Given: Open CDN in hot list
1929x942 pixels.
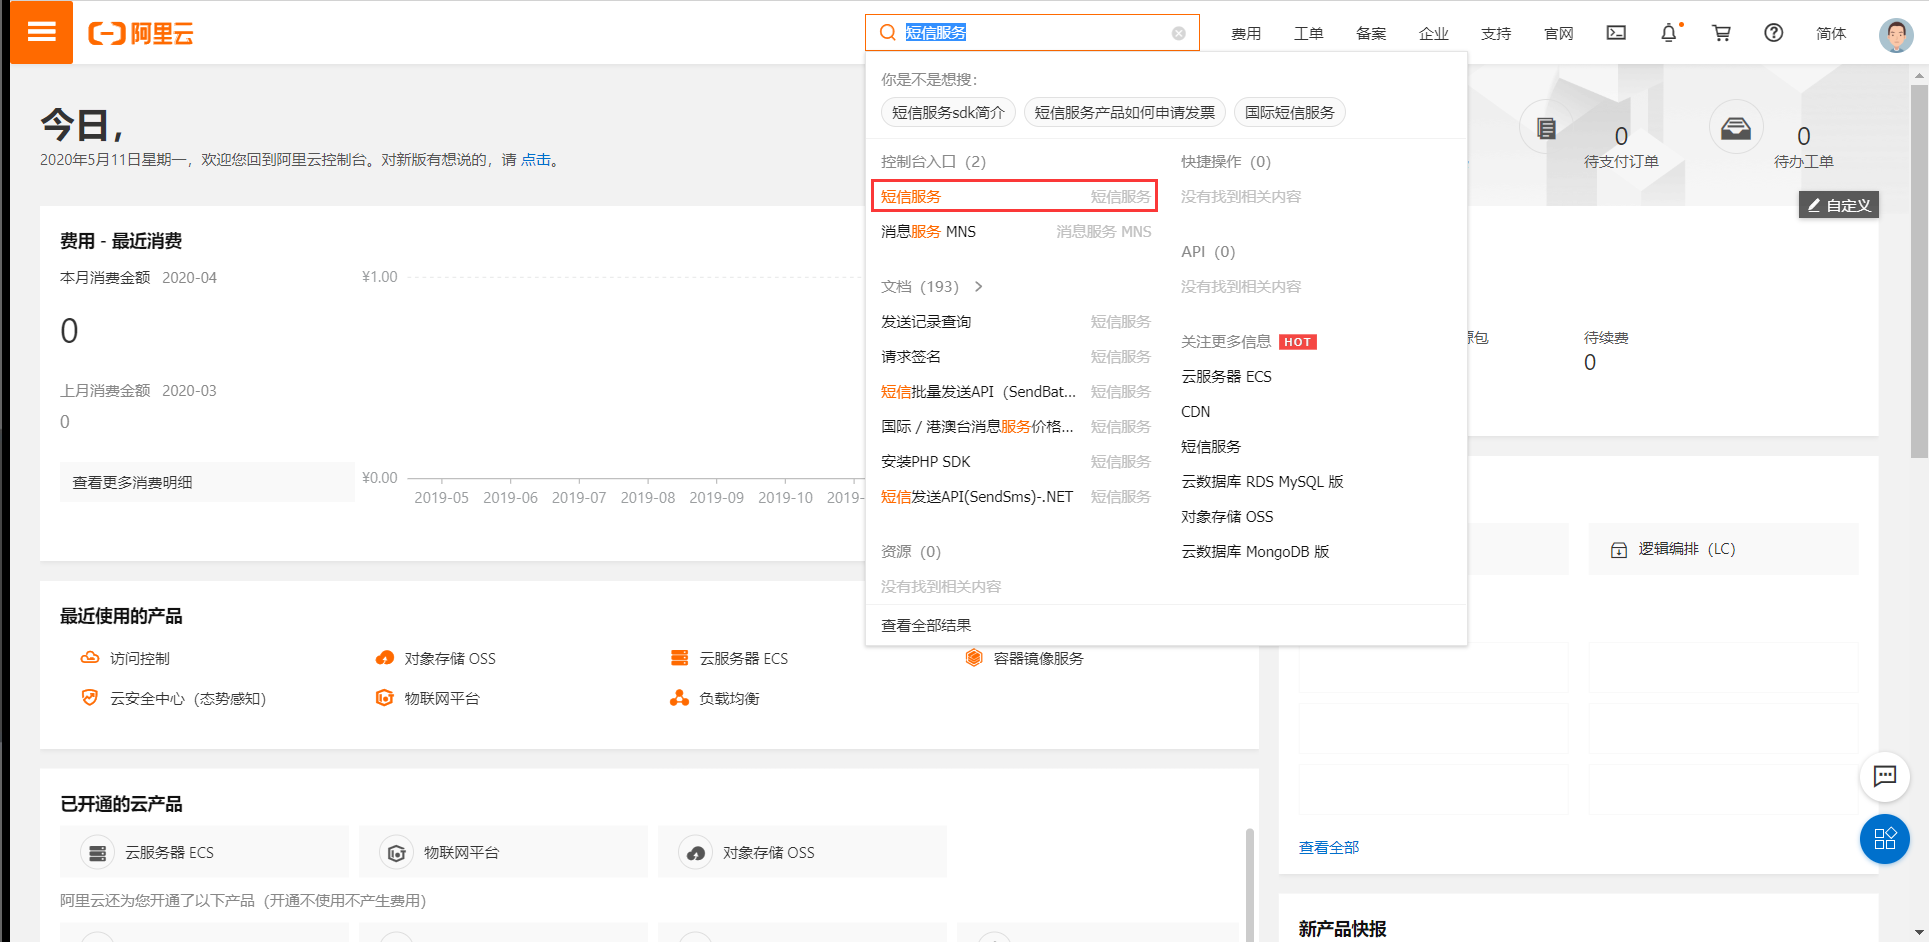Looking at the screenshot, I should click(x=1195, y=412).
